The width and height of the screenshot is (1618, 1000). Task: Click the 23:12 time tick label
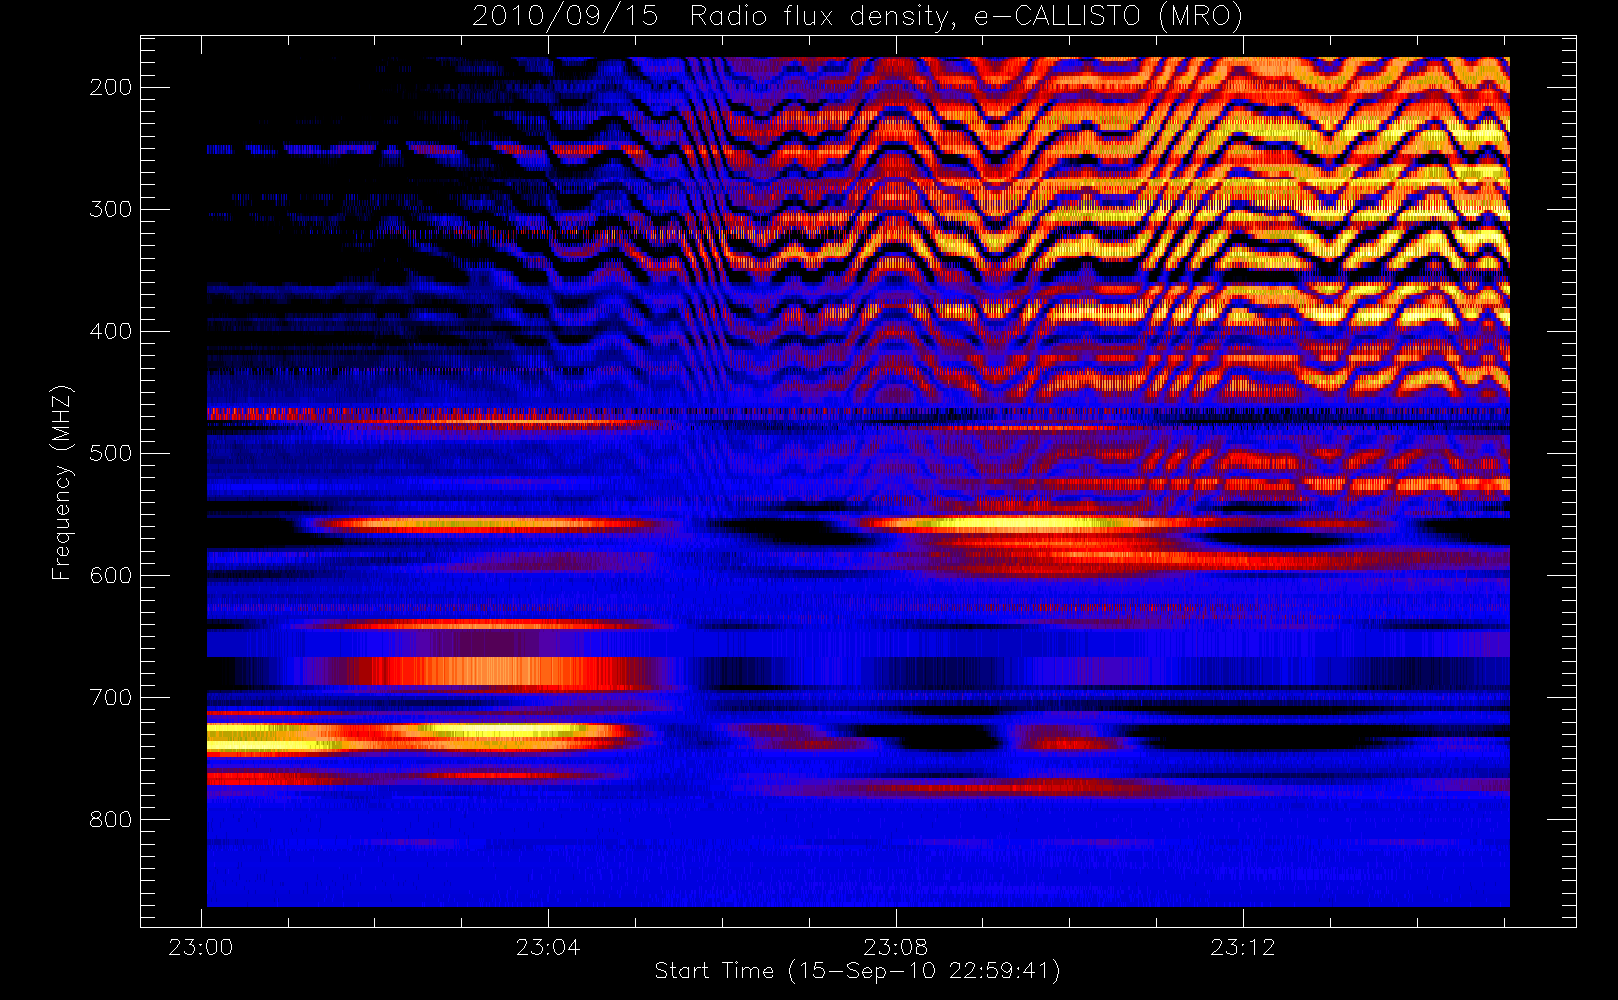click(1243, 947)
